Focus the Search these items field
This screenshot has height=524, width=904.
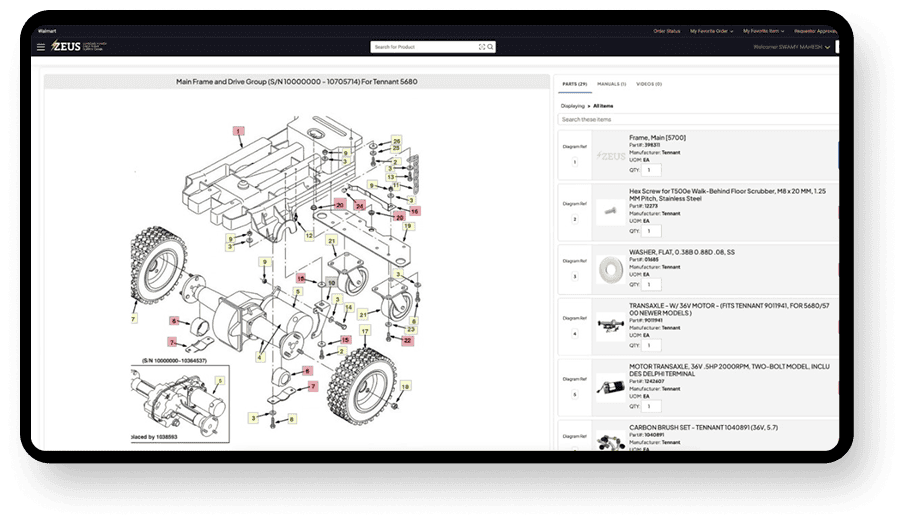pos(698,119)
